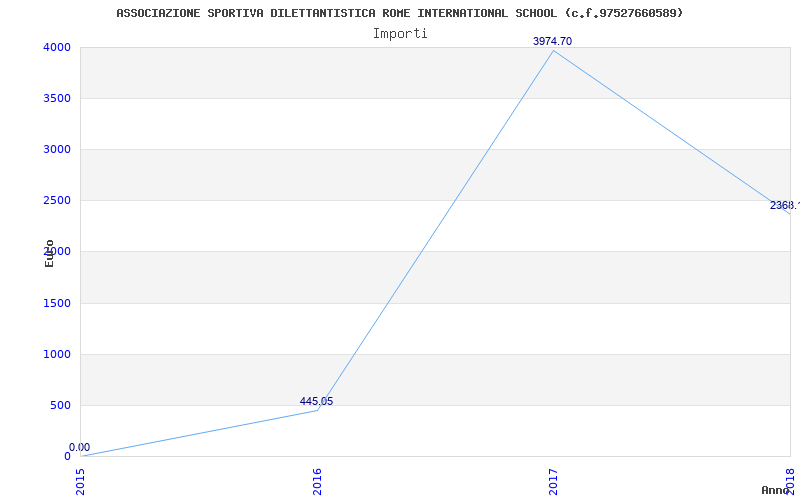Screen dimensions: 800x500
Task: Click the 3500 y-axis tick label
Action: [57, 98]
